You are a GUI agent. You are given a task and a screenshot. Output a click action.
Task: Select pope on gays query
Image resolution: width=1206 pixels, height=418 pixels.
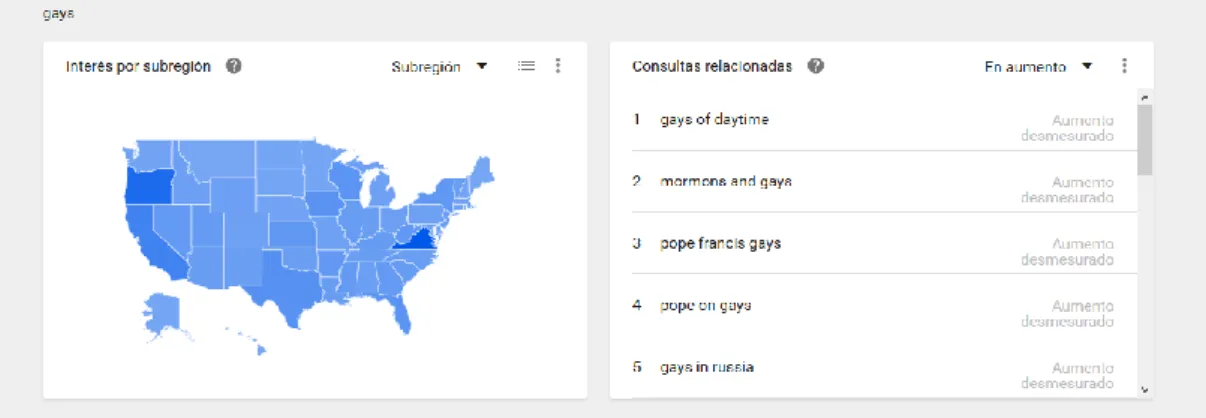705,305
